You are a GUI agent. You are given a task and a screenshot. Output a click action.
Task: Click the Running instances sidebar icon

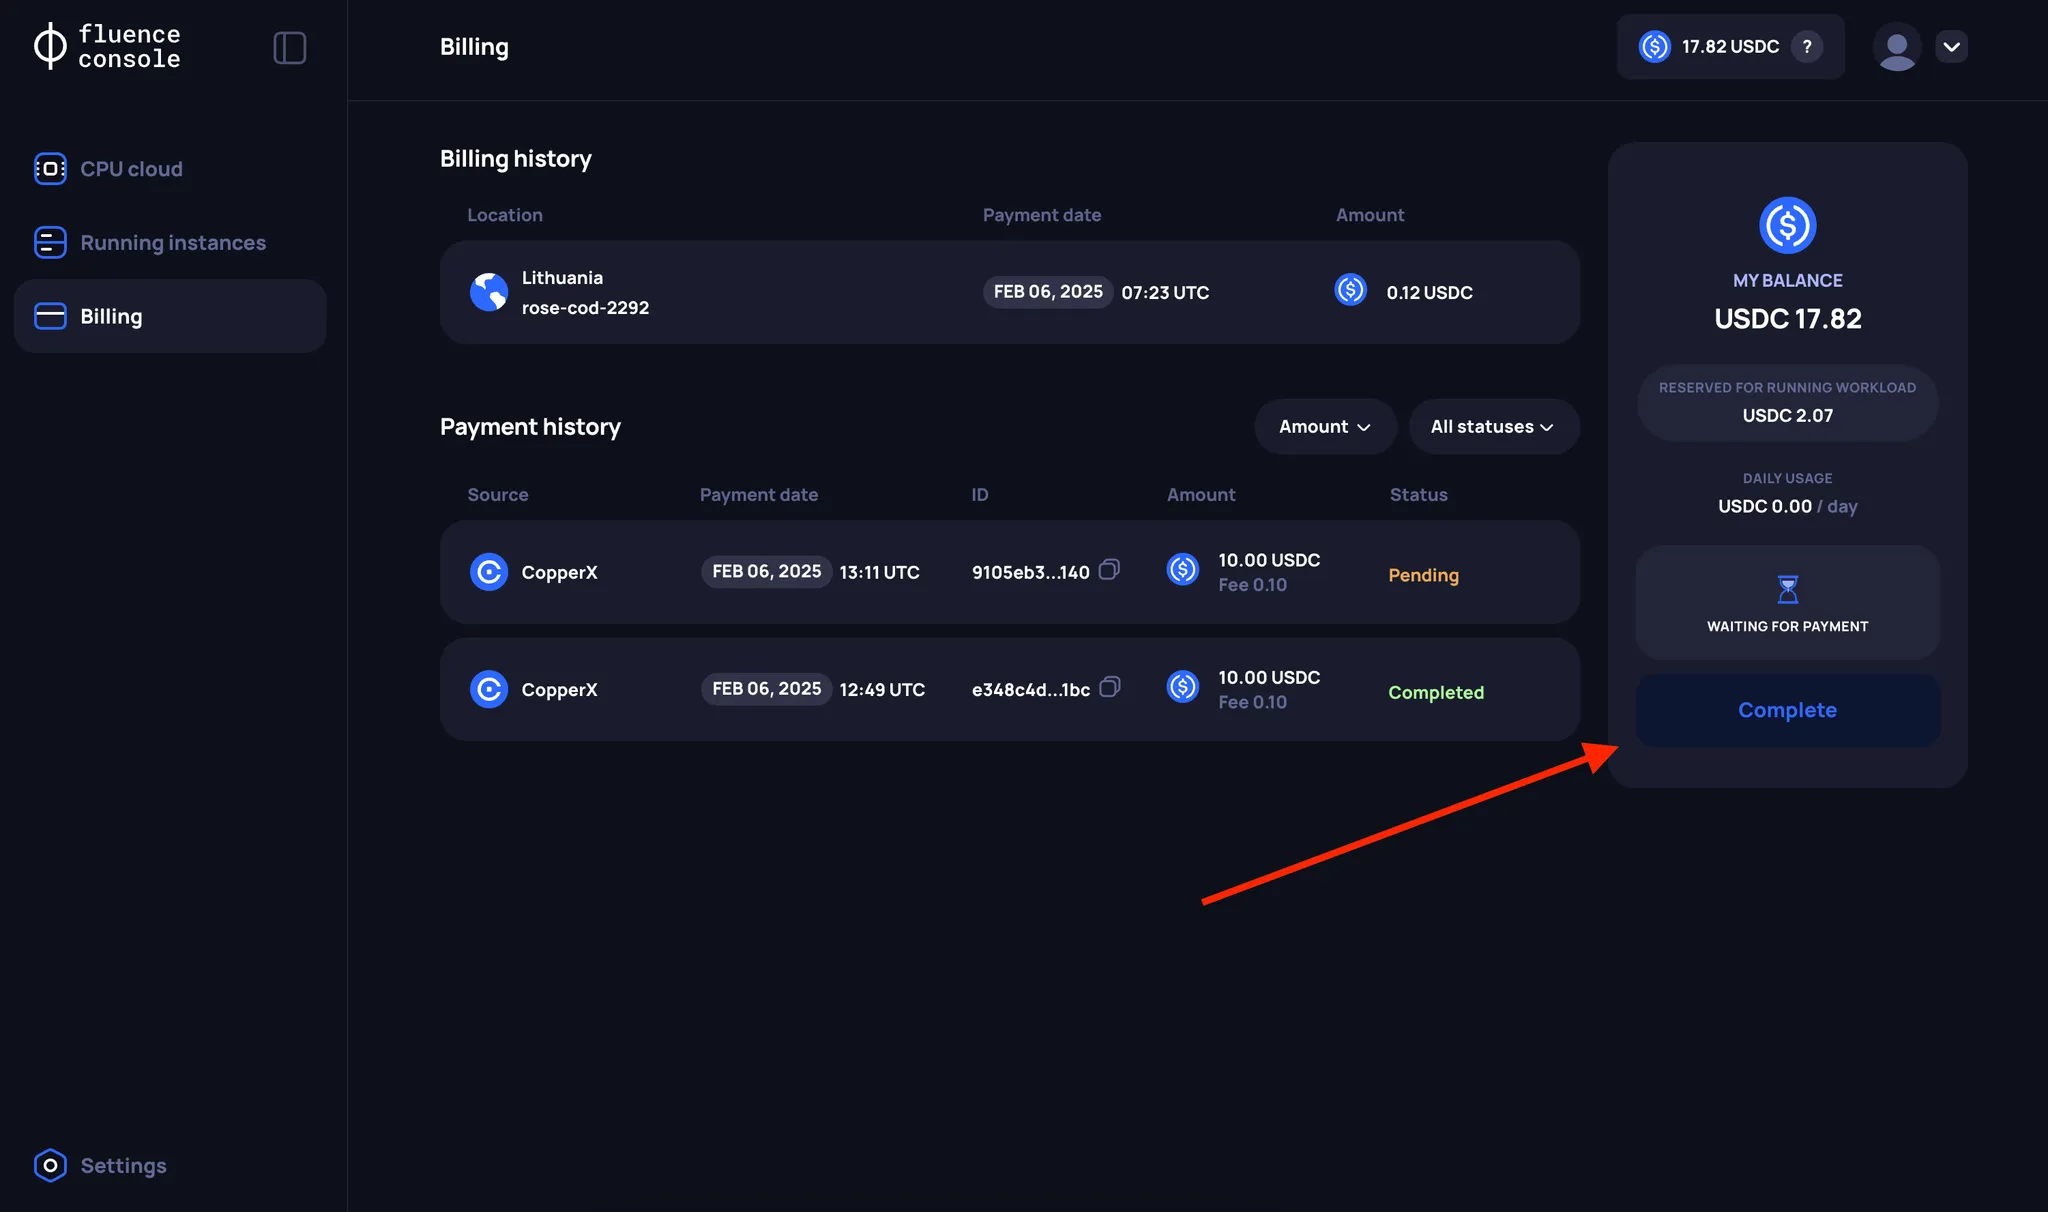click(x=50, y=242)
